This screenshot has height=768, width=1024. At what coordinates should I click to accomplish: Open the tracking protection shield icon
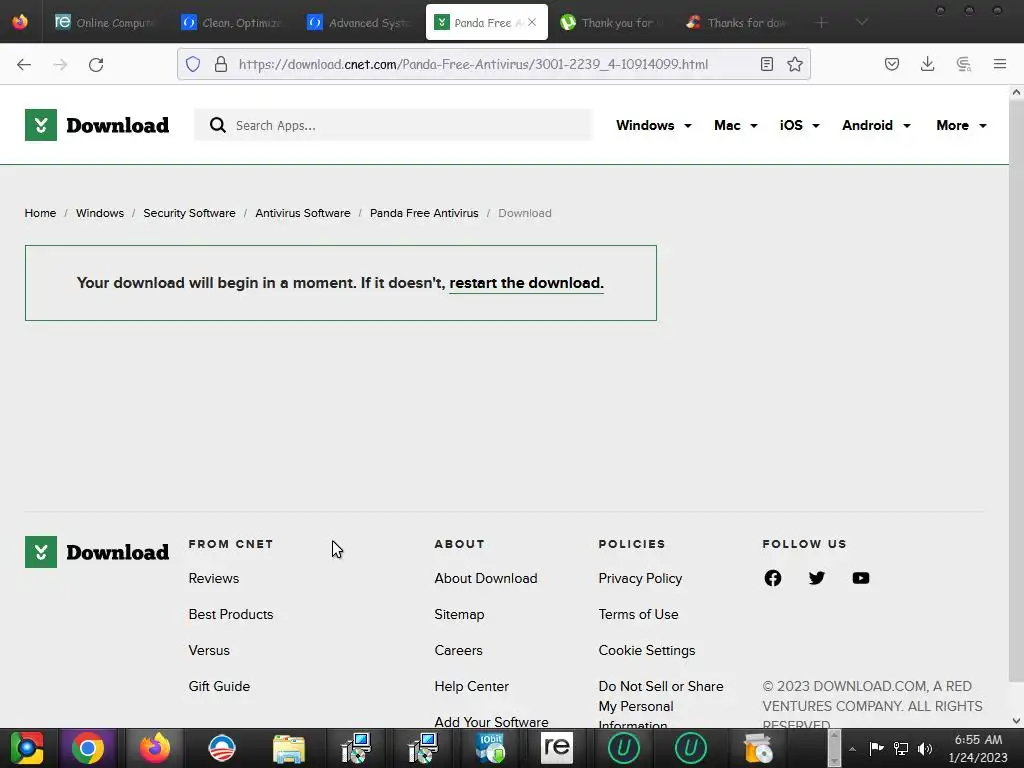pyautogui.click(x=193, y=64)
